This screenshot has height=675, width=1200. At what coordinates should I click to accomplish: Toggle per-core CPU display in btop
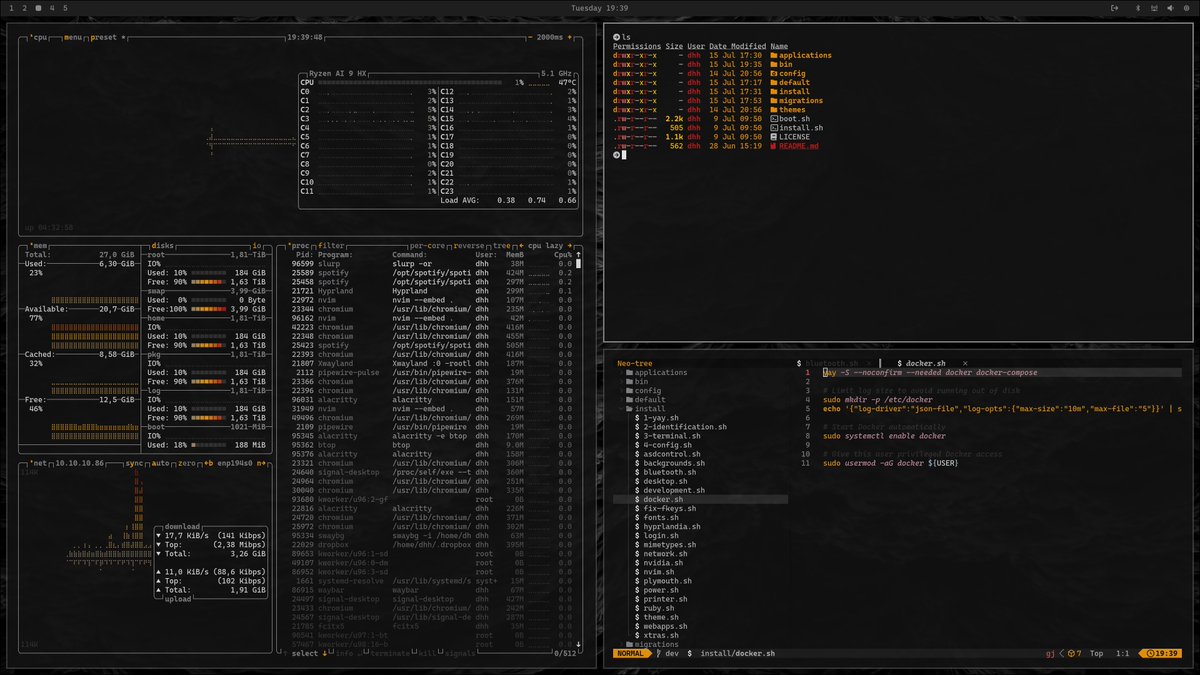tap(427, 245)
